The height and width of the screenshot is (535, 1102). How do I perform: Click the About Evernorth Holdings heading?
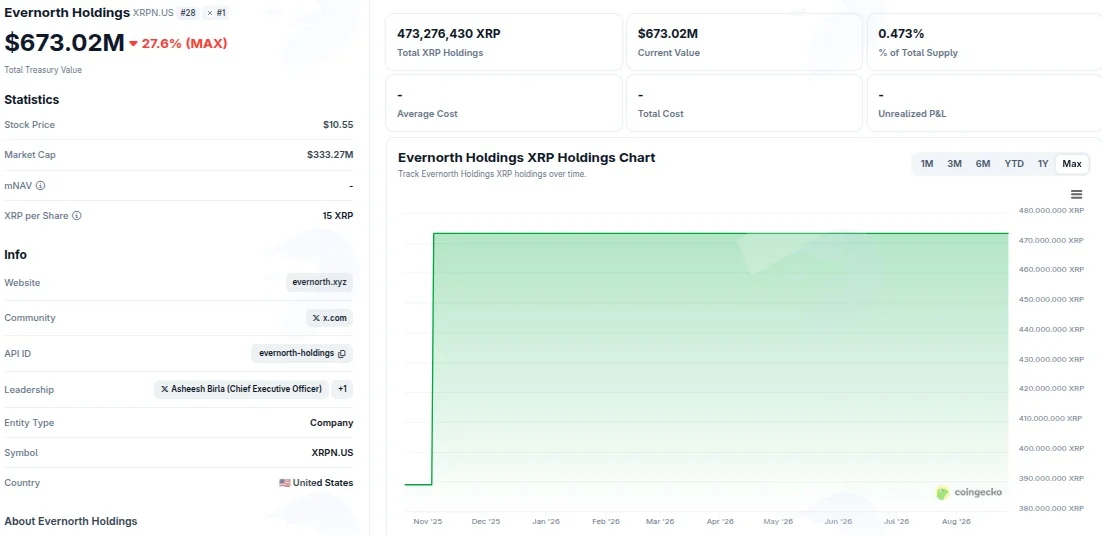(x=71, y=521)
